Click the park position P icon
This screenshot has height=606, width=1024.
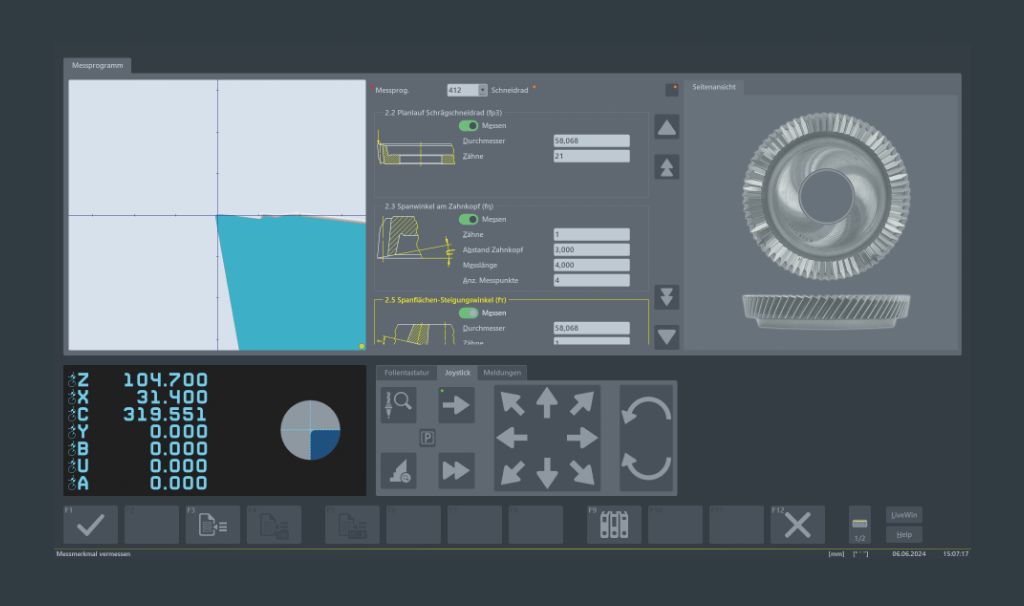[427, 438]
